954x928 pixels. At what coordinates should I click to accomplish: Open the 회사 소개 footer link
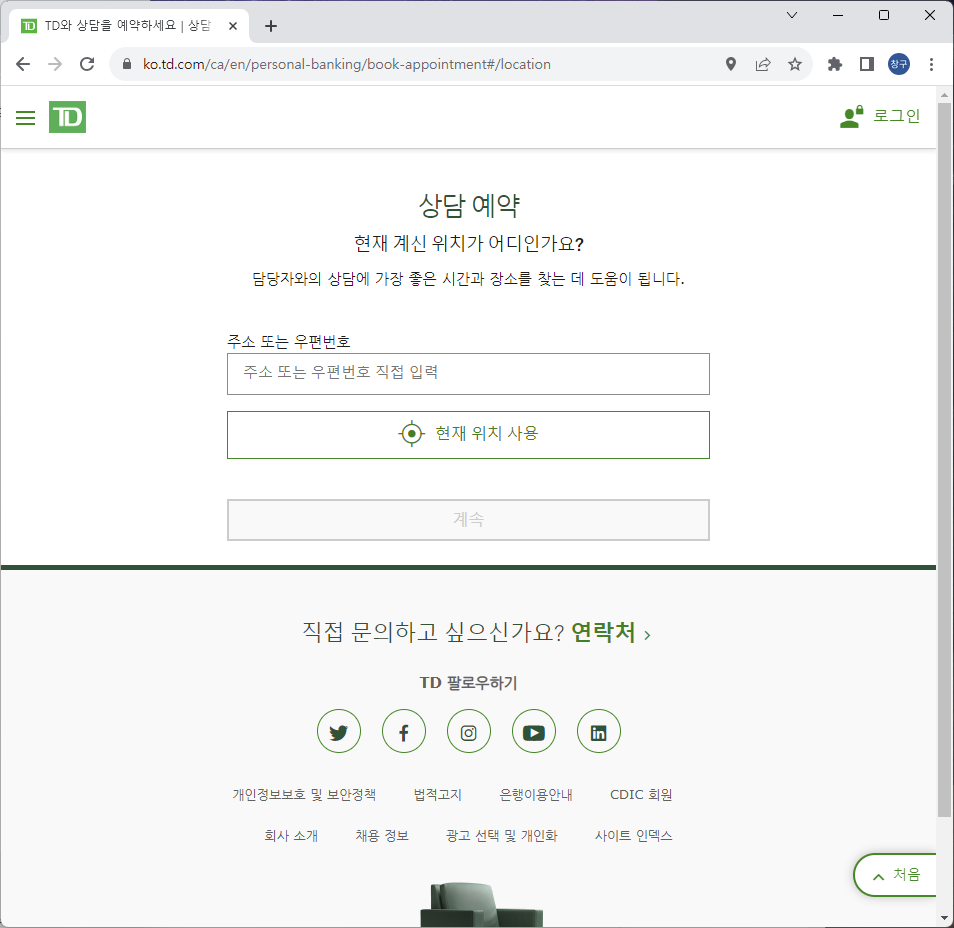(291, 835)
